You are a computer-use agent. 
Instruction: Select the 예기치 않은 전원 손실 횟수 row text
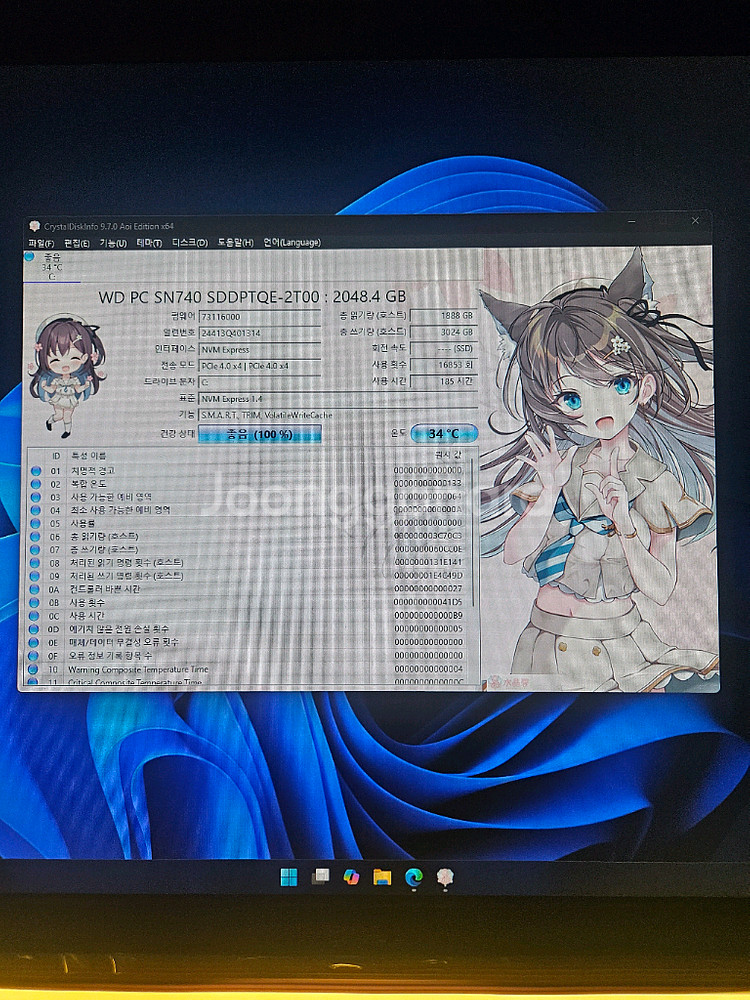pyautogui.click(x=119, y=629)
